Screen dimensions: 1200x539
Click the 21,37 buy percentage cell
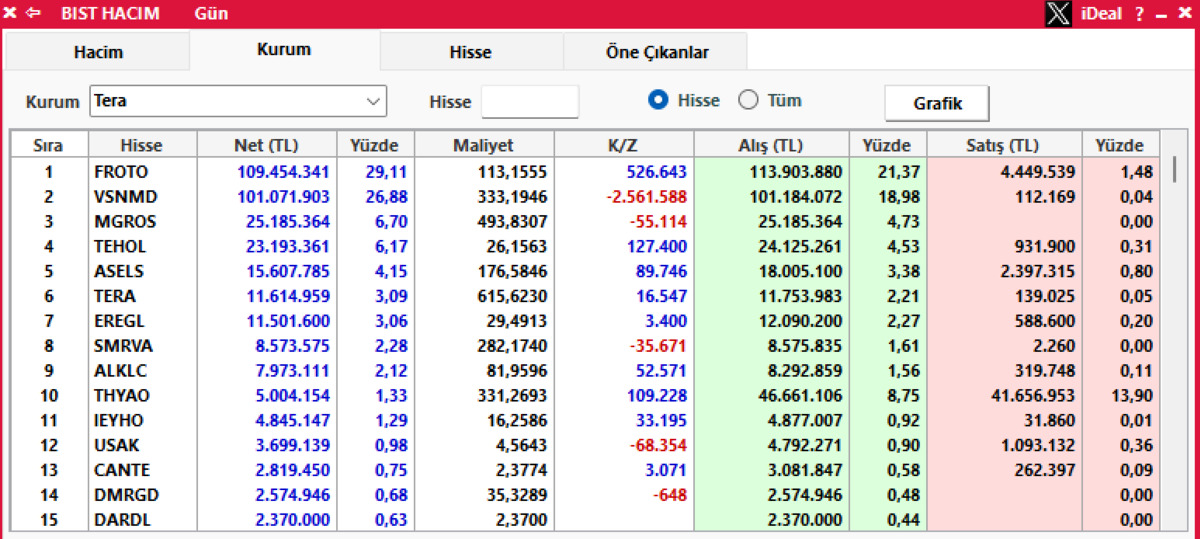(x=900, y=172)
